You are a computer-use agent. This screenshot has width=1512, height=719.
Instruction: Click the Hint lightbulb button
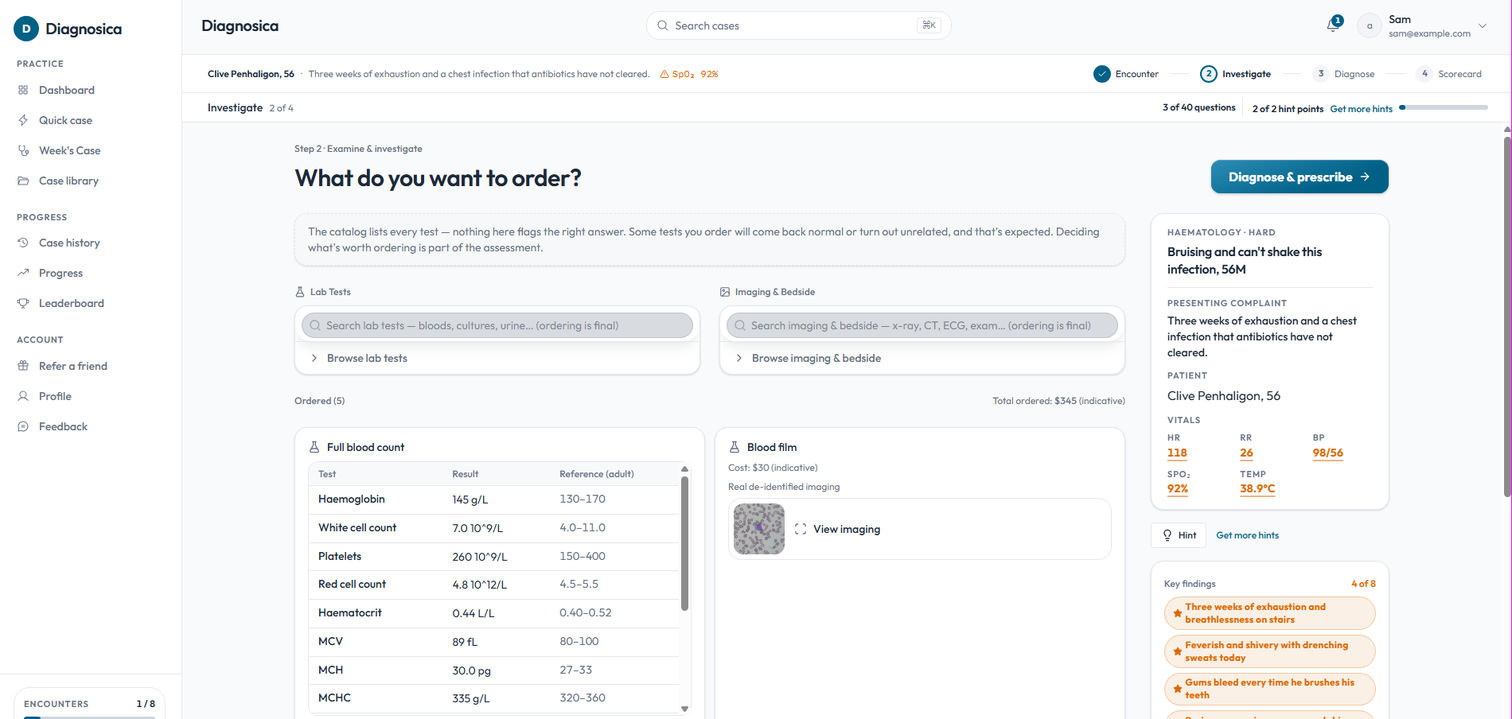click(x=1178, y=535)
